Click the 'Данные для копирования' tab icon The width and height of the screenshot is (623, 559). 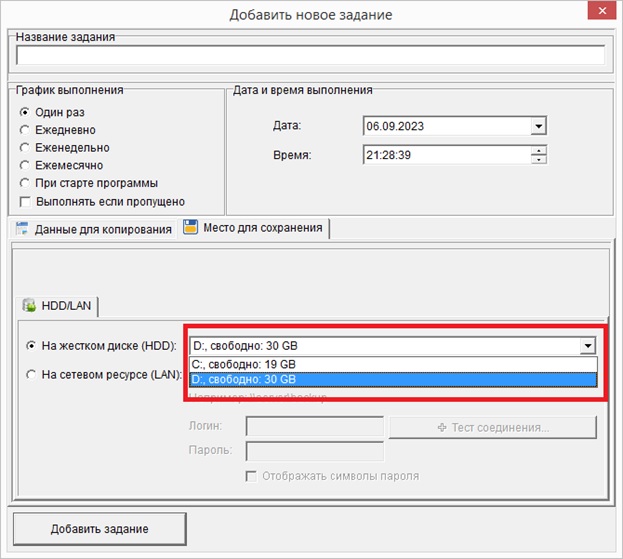22,229
